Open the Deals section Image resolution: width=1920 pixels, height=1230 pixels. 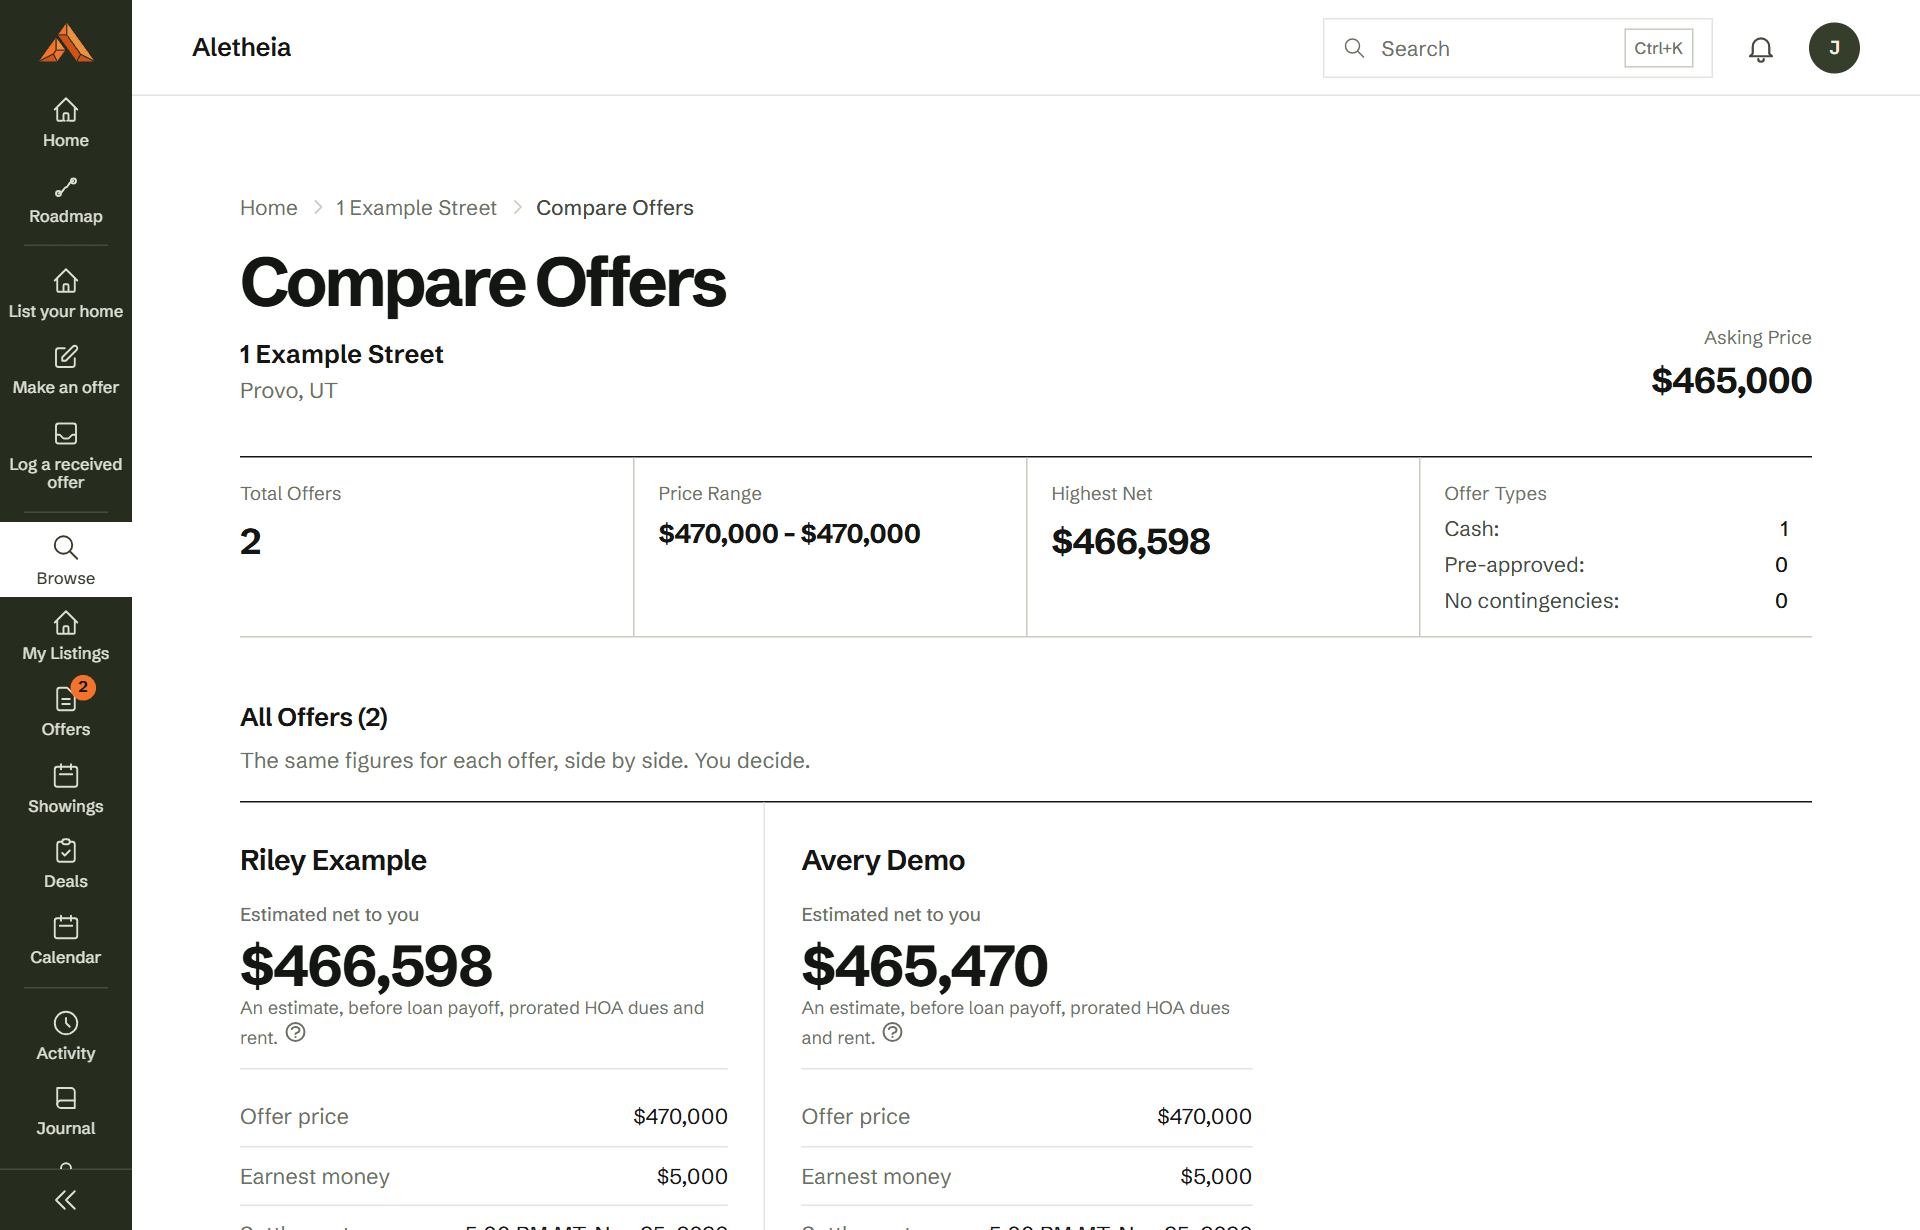[x=66, y=865]
